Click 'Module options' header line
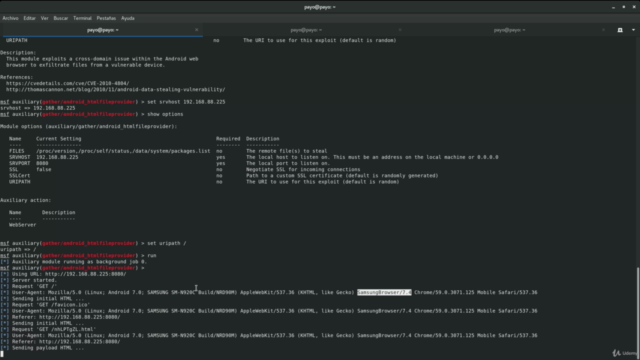 click(89, 127)
